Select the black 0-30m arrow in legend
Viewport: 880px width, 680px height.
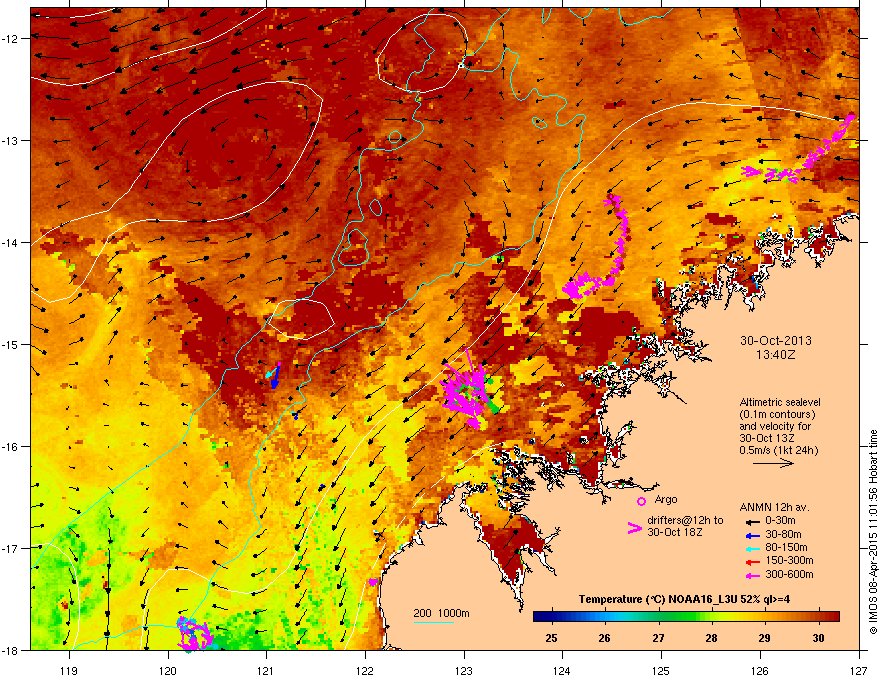click(x=751, y=521)
